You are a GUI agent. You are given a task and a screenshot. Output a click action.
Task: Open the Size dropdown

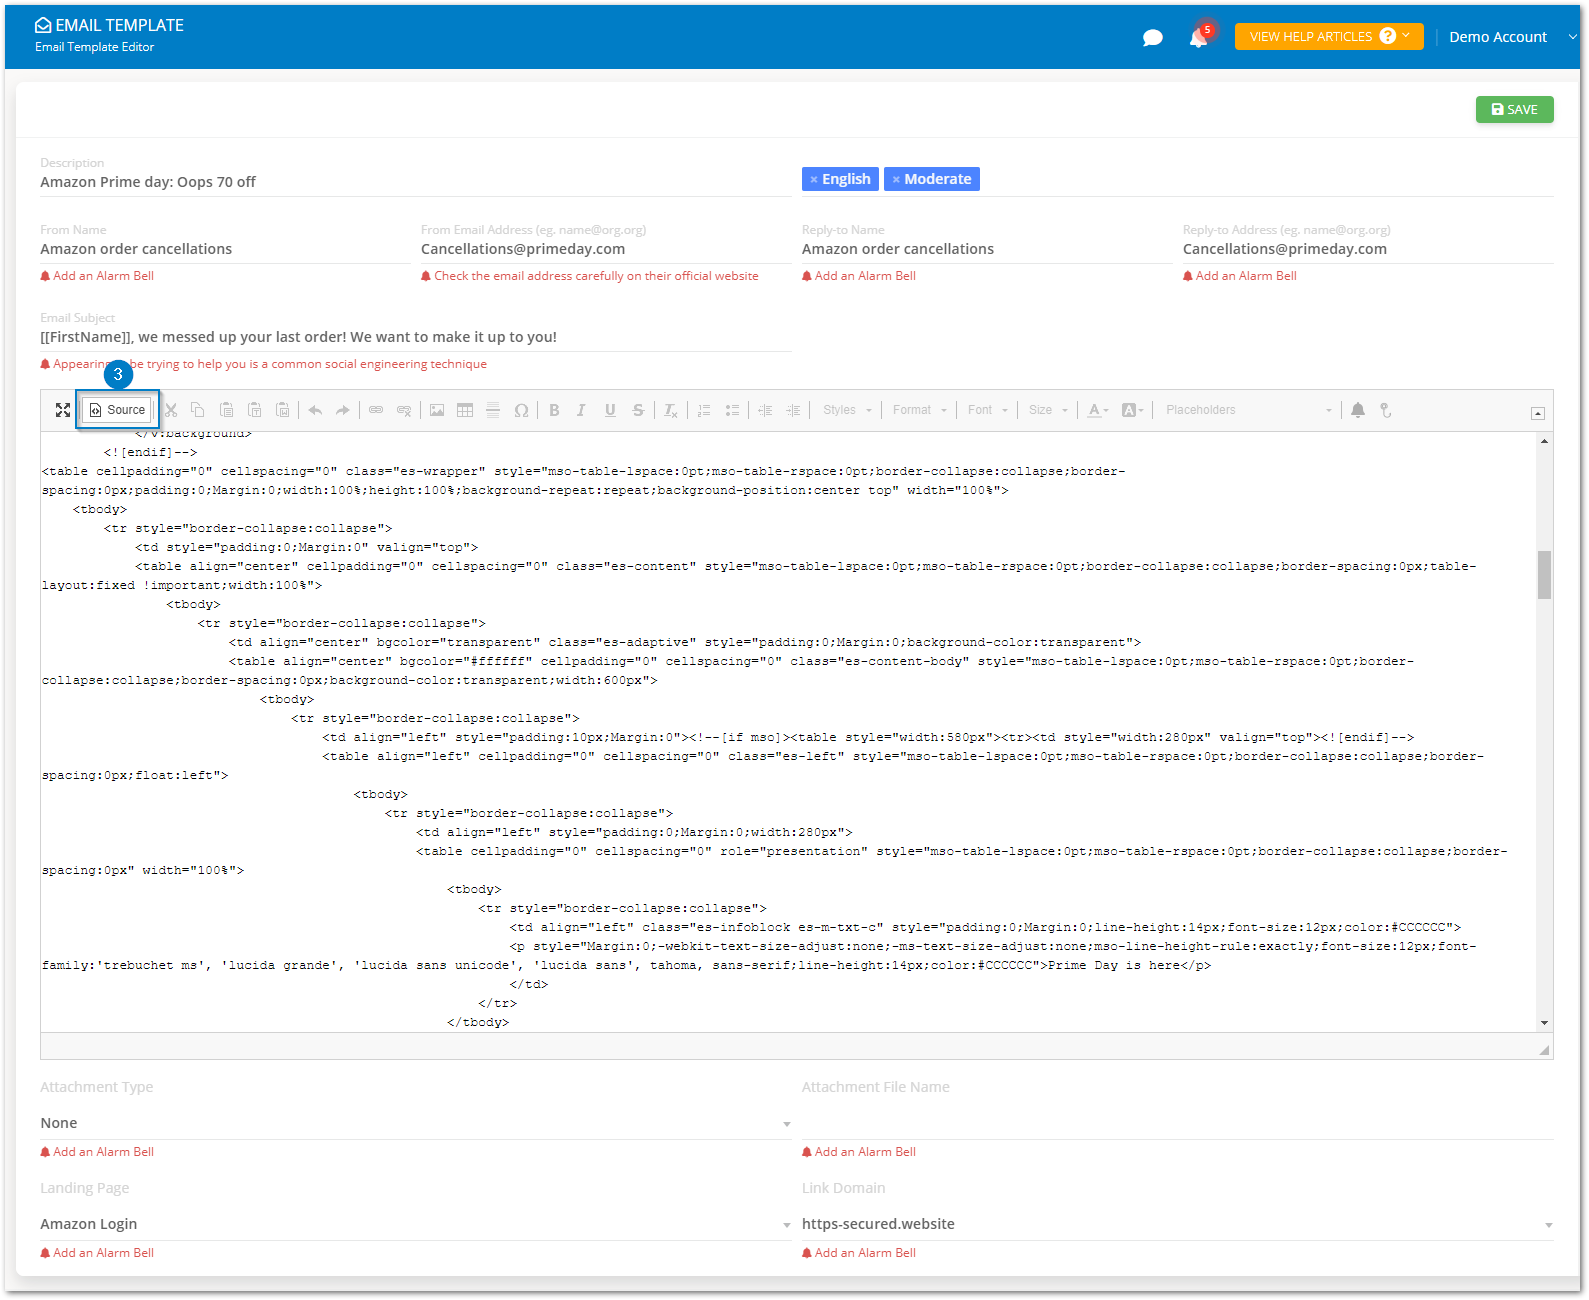click(x=1048, y=410)
